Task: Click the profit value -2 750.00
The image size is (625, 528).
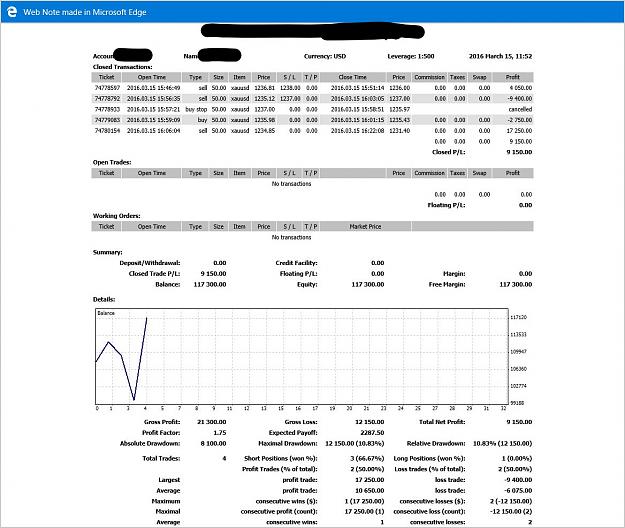Action: 519,120
